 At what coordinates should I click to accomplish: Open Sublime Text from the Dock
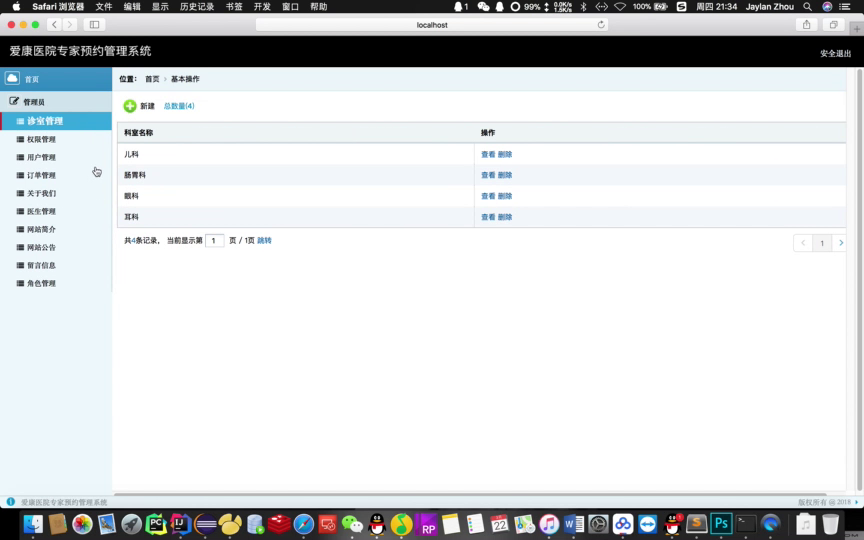[696, 524]
